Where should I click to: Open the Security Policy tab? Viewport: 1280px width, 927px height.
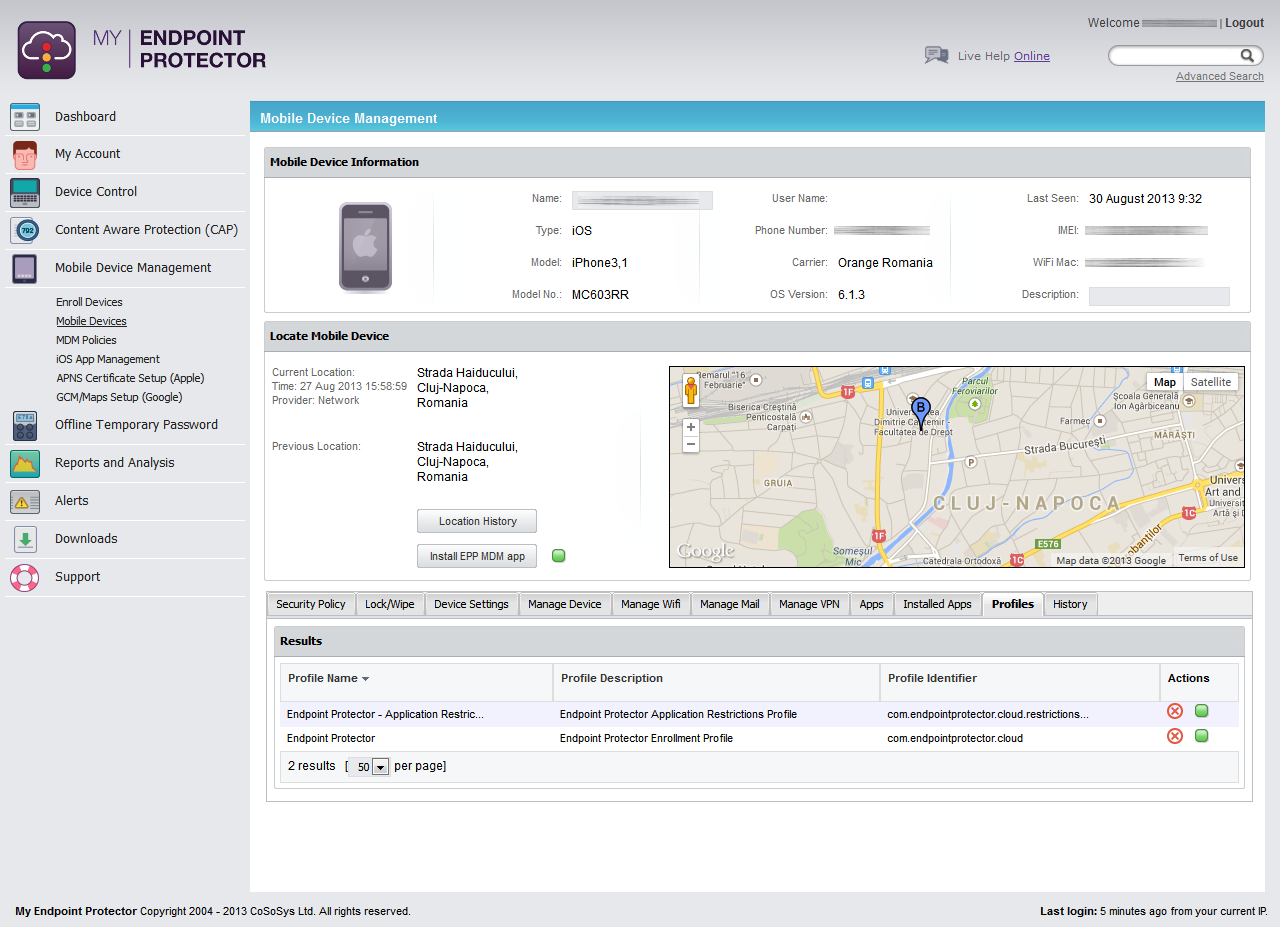[x=311, y=604]
